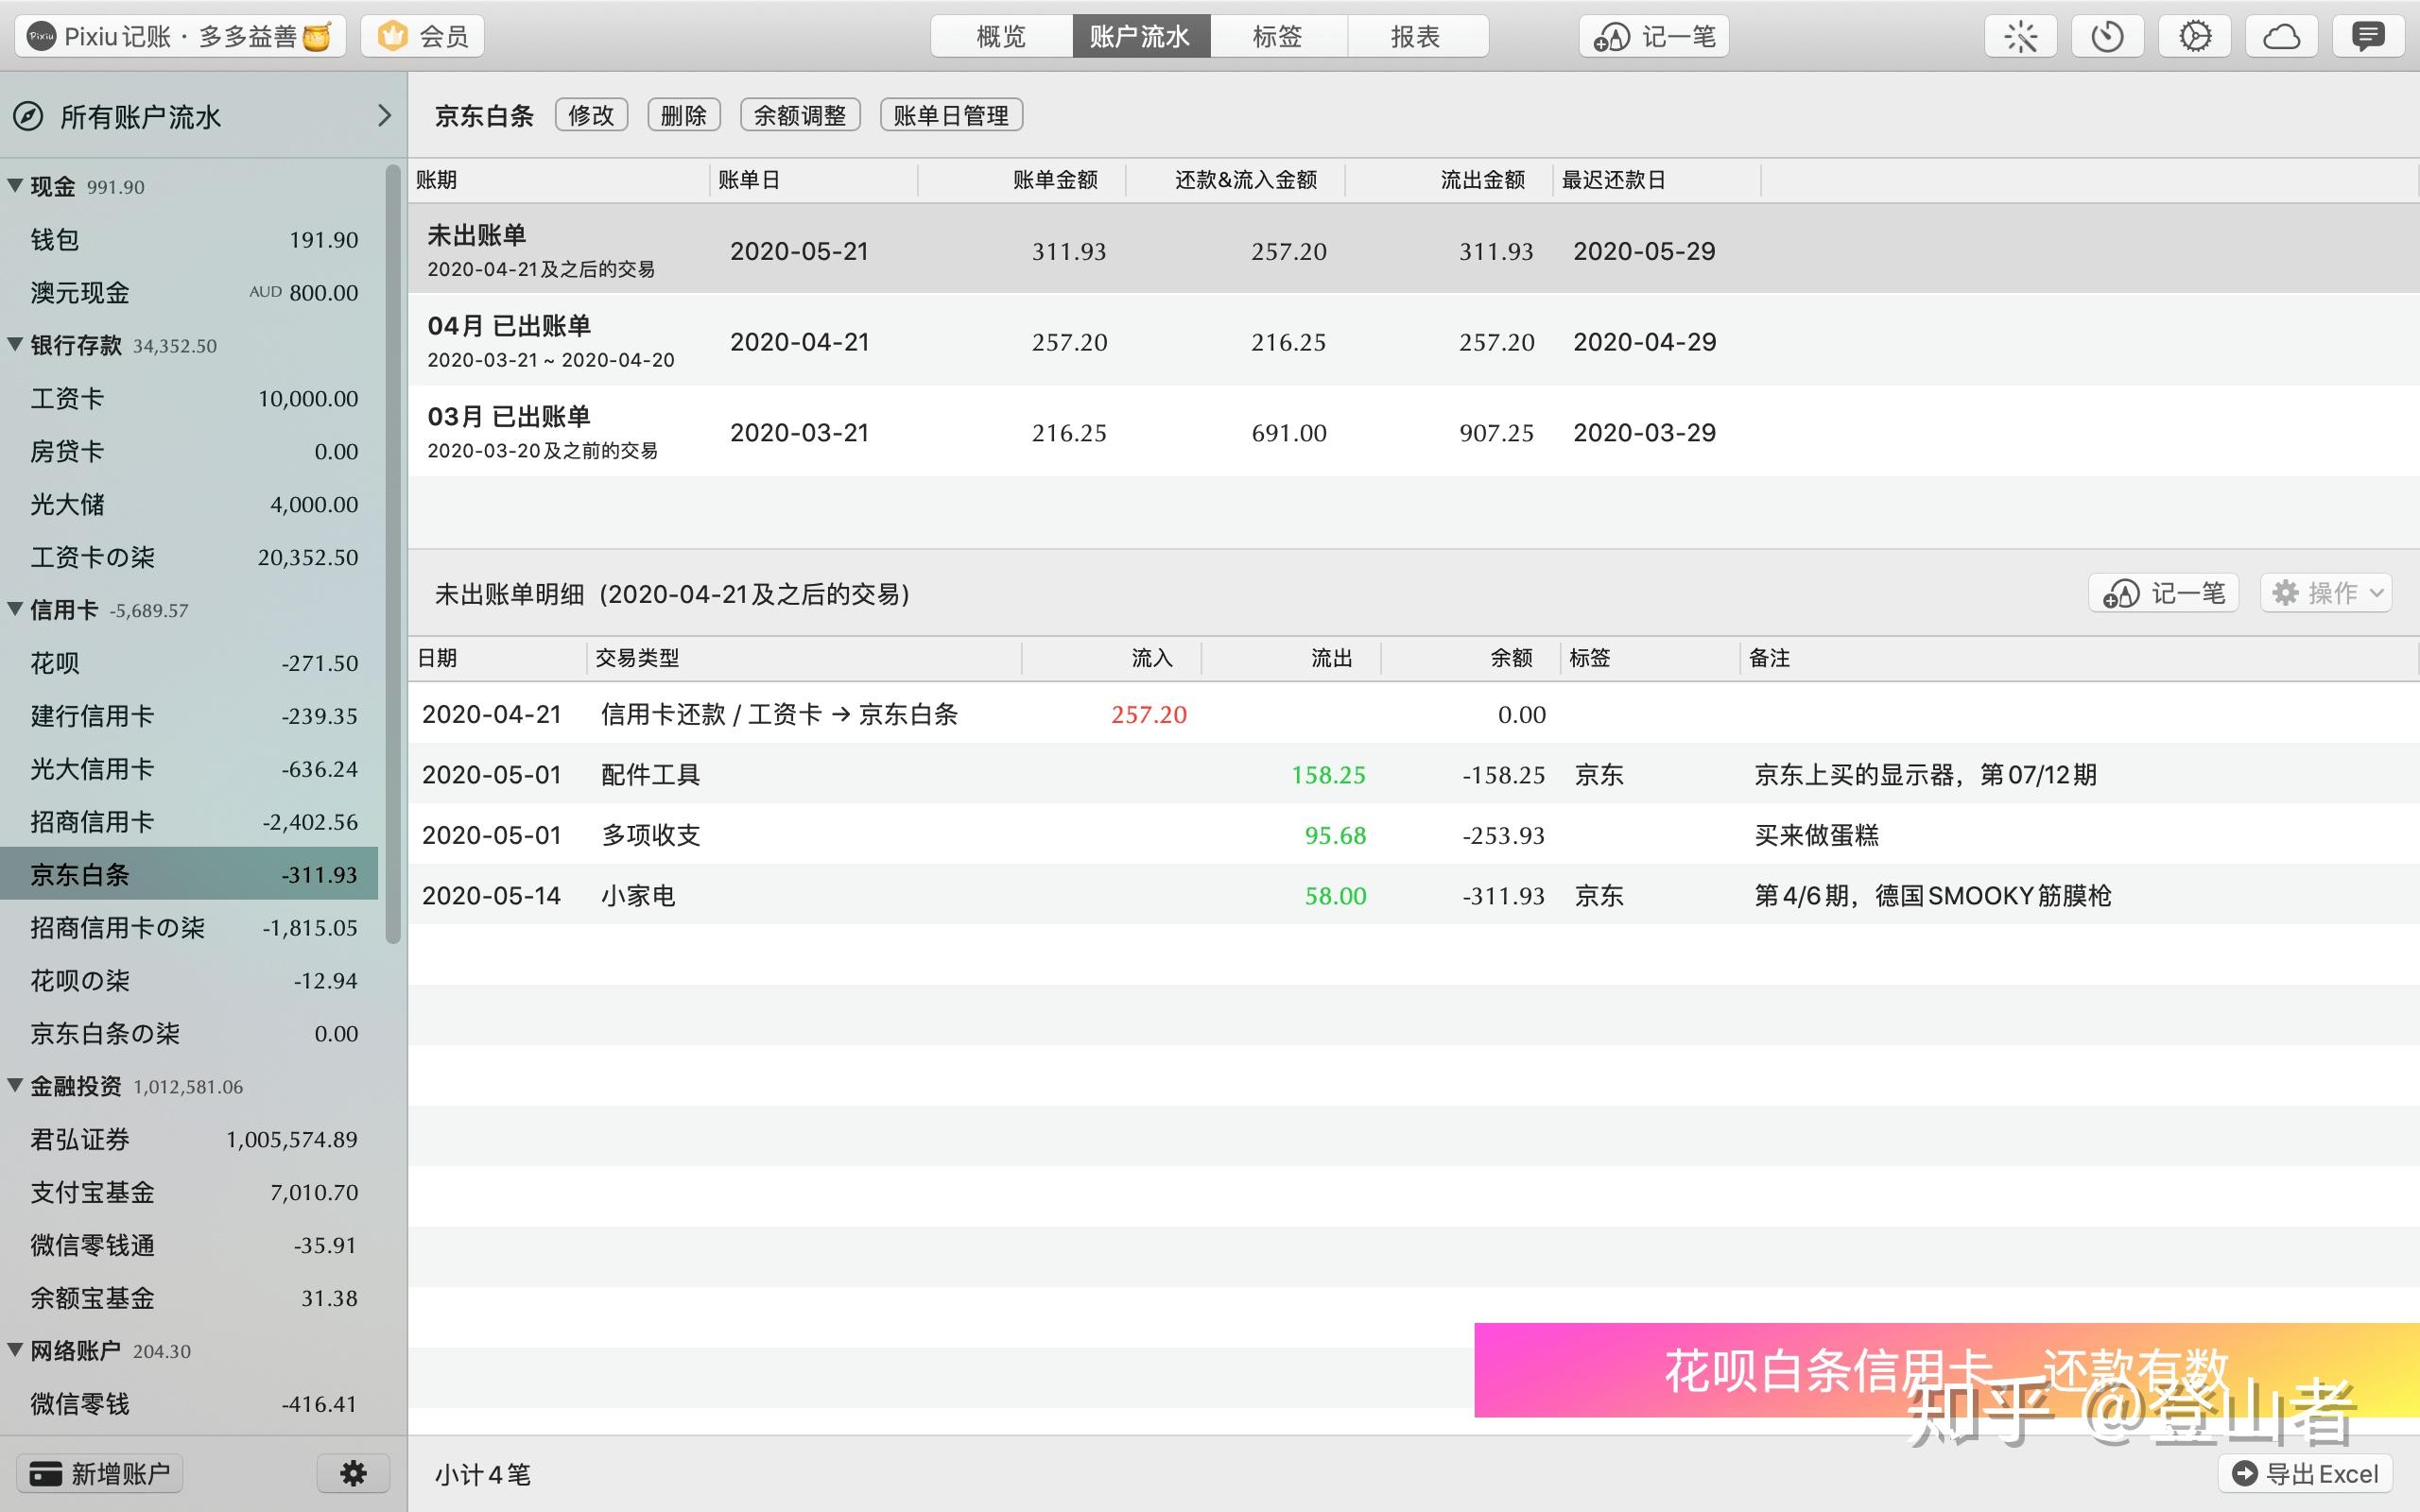The height and width of the screenshot is (1512, 2420).
Task: Click 记一笔 in the unbilled detail section
Action: tap(2163, 593)
